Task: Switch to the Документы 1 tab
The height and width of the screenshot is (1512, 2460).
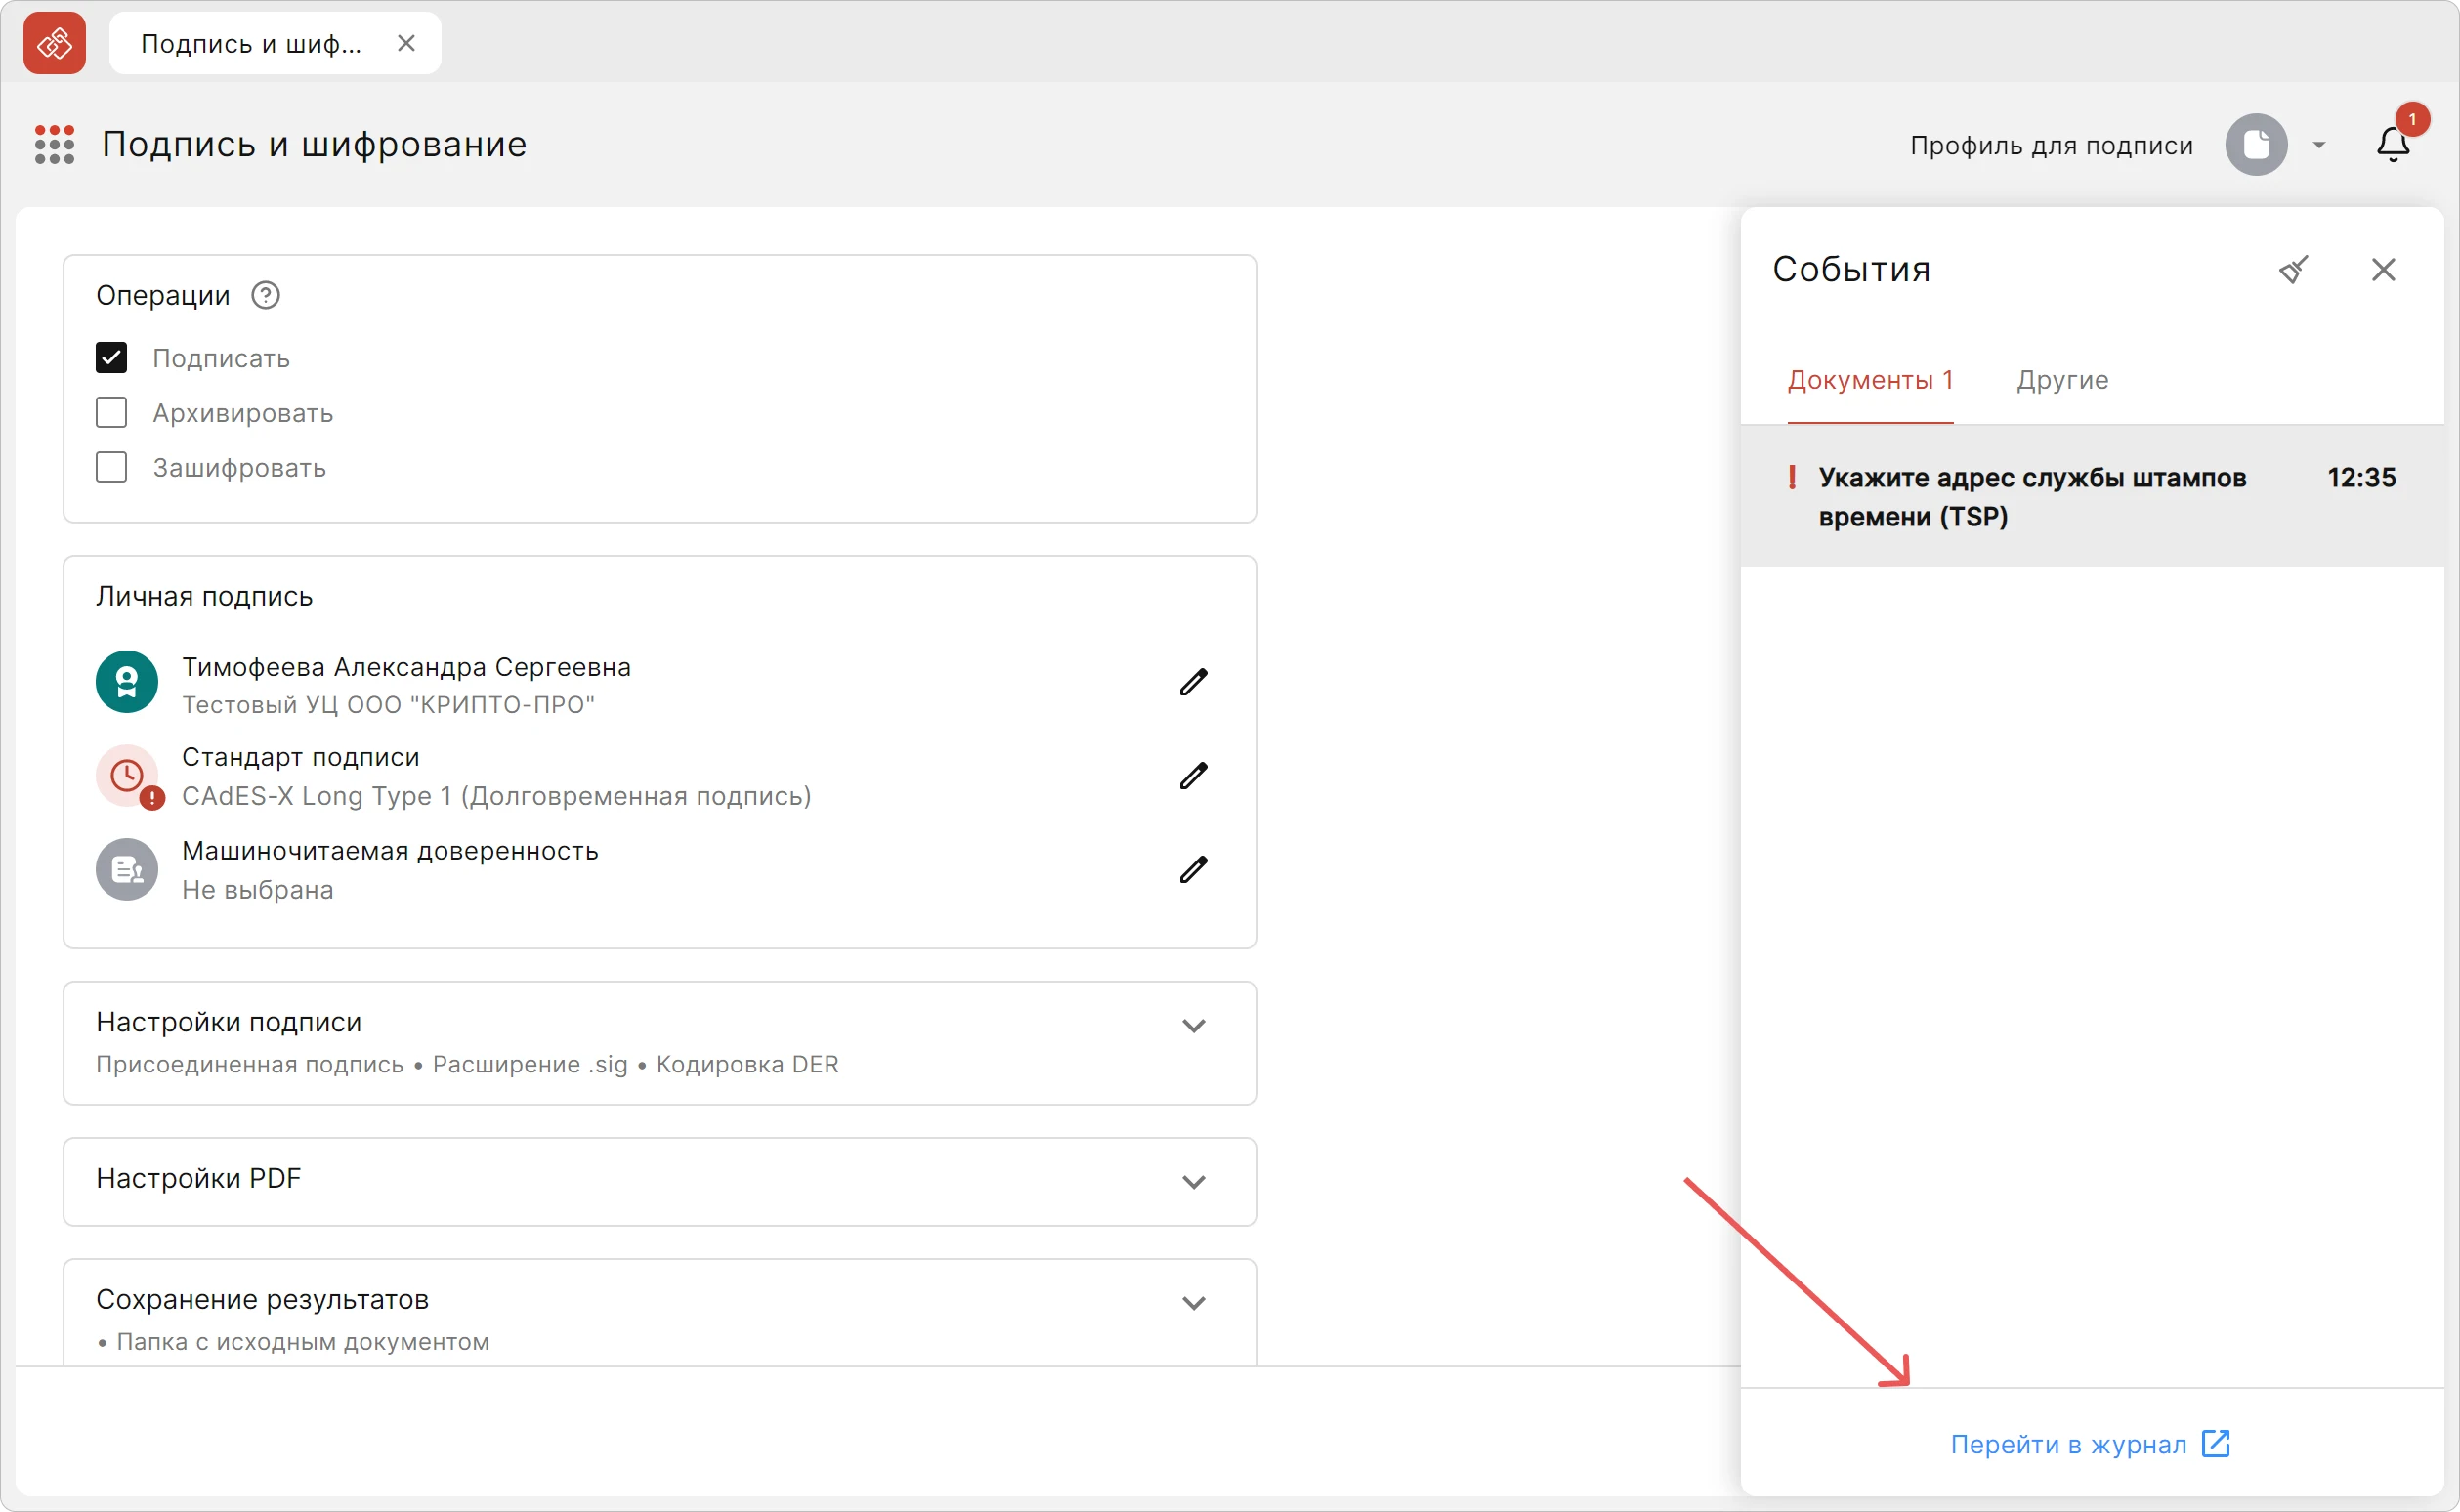Action: (x=1870, y=380)
